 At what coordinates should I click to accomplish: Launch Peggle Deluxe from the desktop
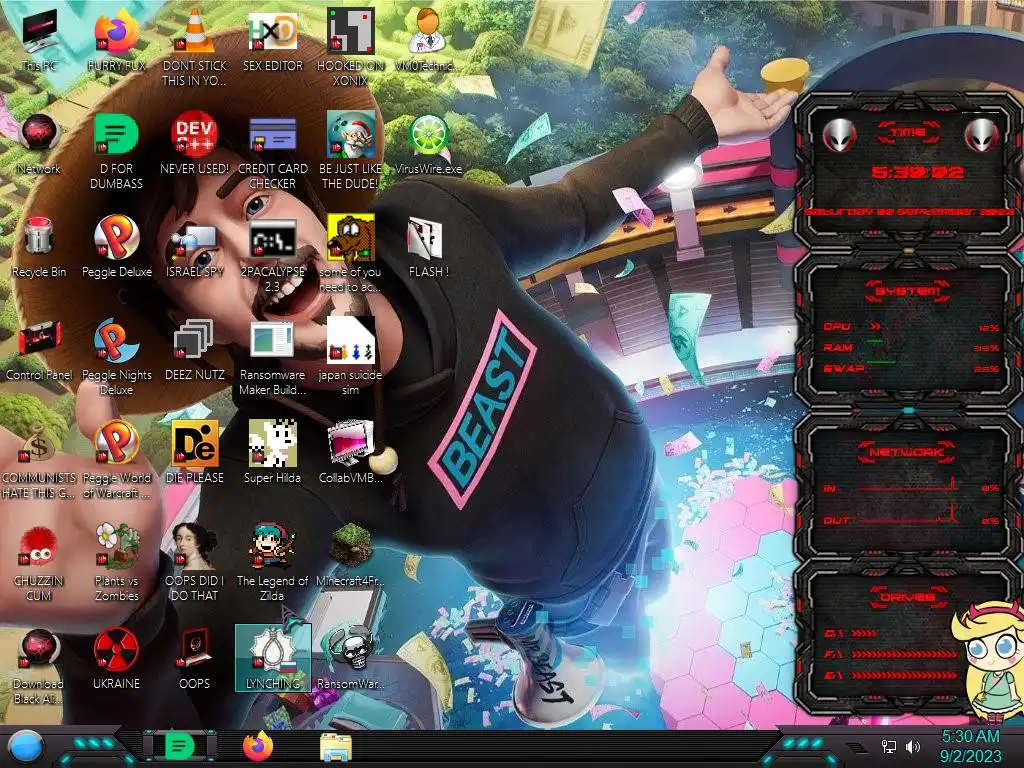[116, 247]
